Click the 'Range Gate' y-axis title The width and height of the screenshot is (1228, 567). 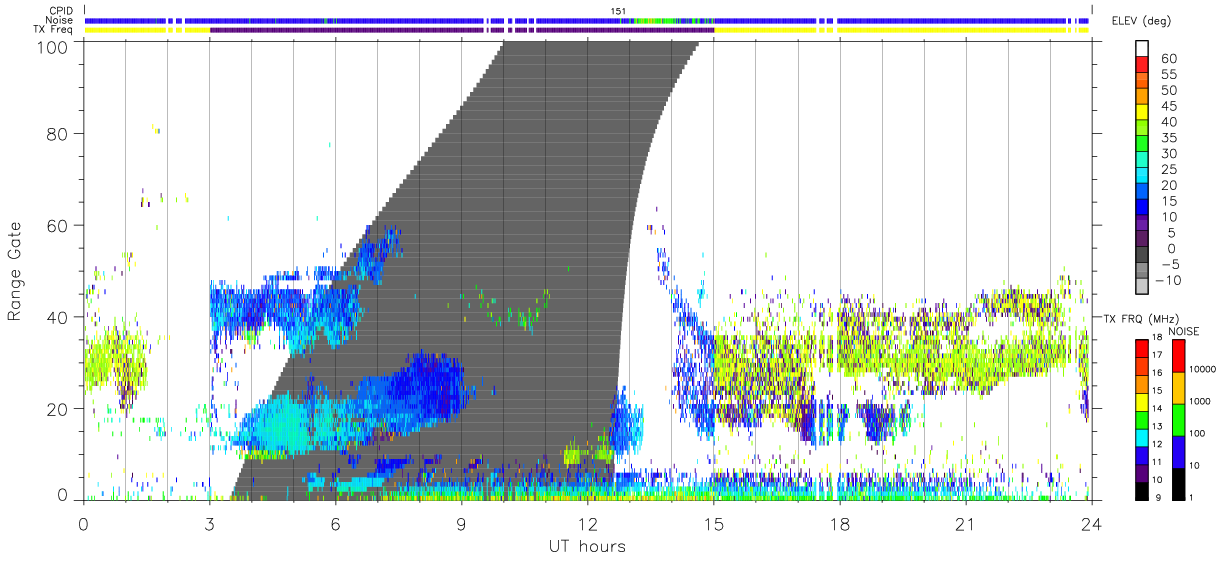click(x=15, y=271)
